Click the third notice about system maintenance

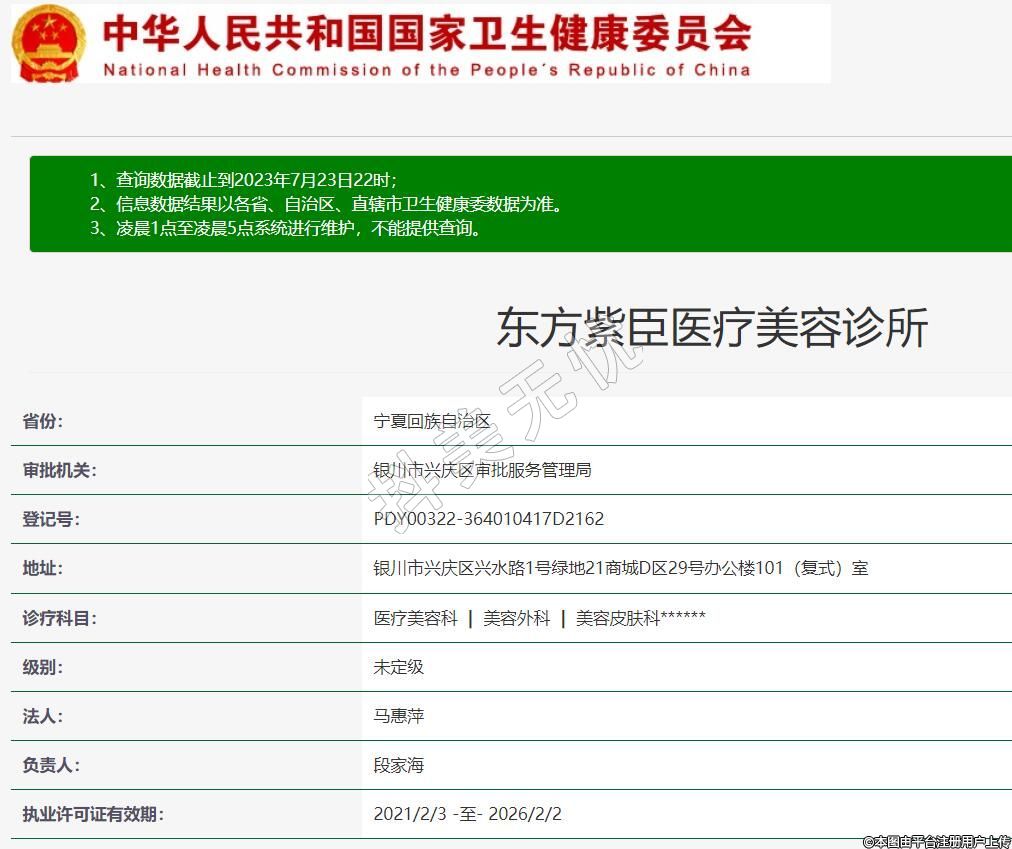click(287, 228)
